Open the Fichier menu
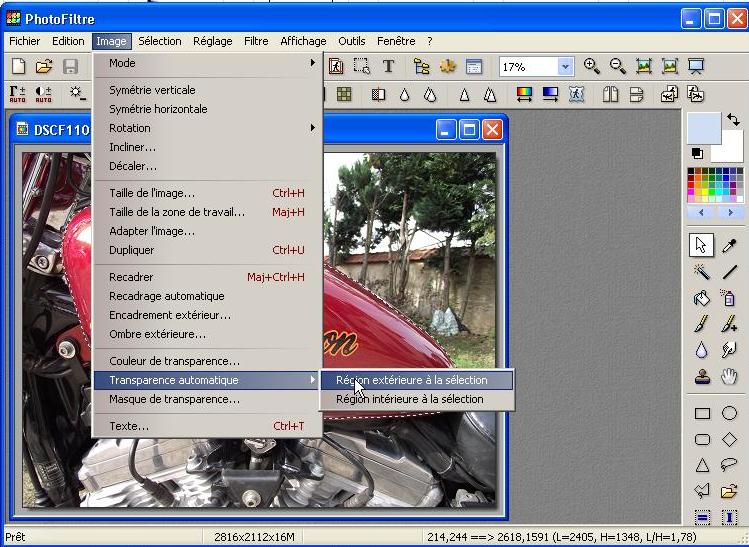 click(25, 41)
